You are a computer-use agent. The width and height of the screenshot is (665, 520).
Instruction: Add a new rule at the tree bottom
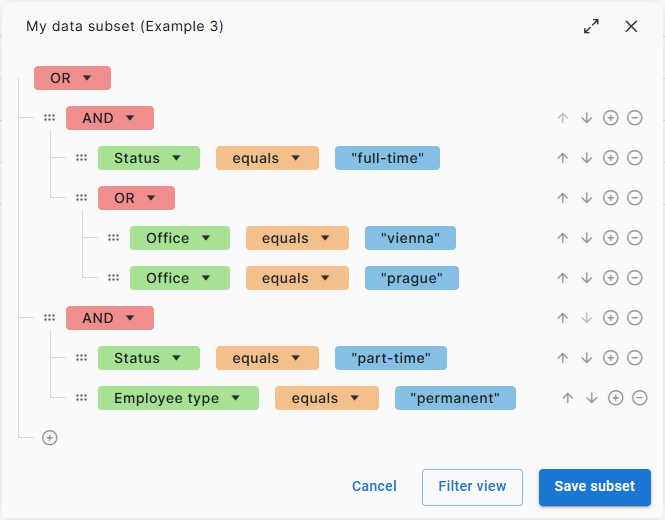pyautogui.click(x=49, y=437)
